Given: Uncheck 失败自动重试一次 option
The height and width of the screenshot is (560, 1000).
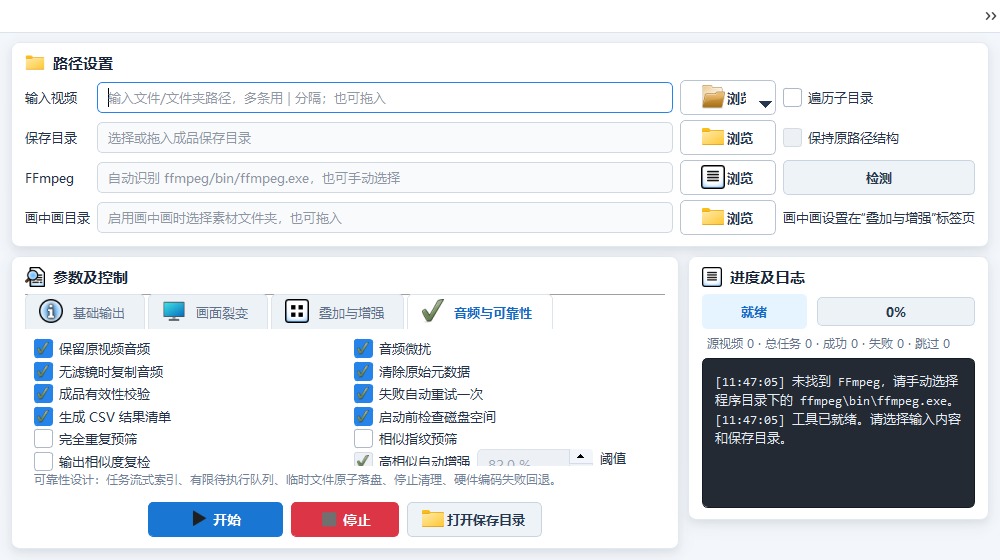Looking at the screenshot, I should click(363, 394).
